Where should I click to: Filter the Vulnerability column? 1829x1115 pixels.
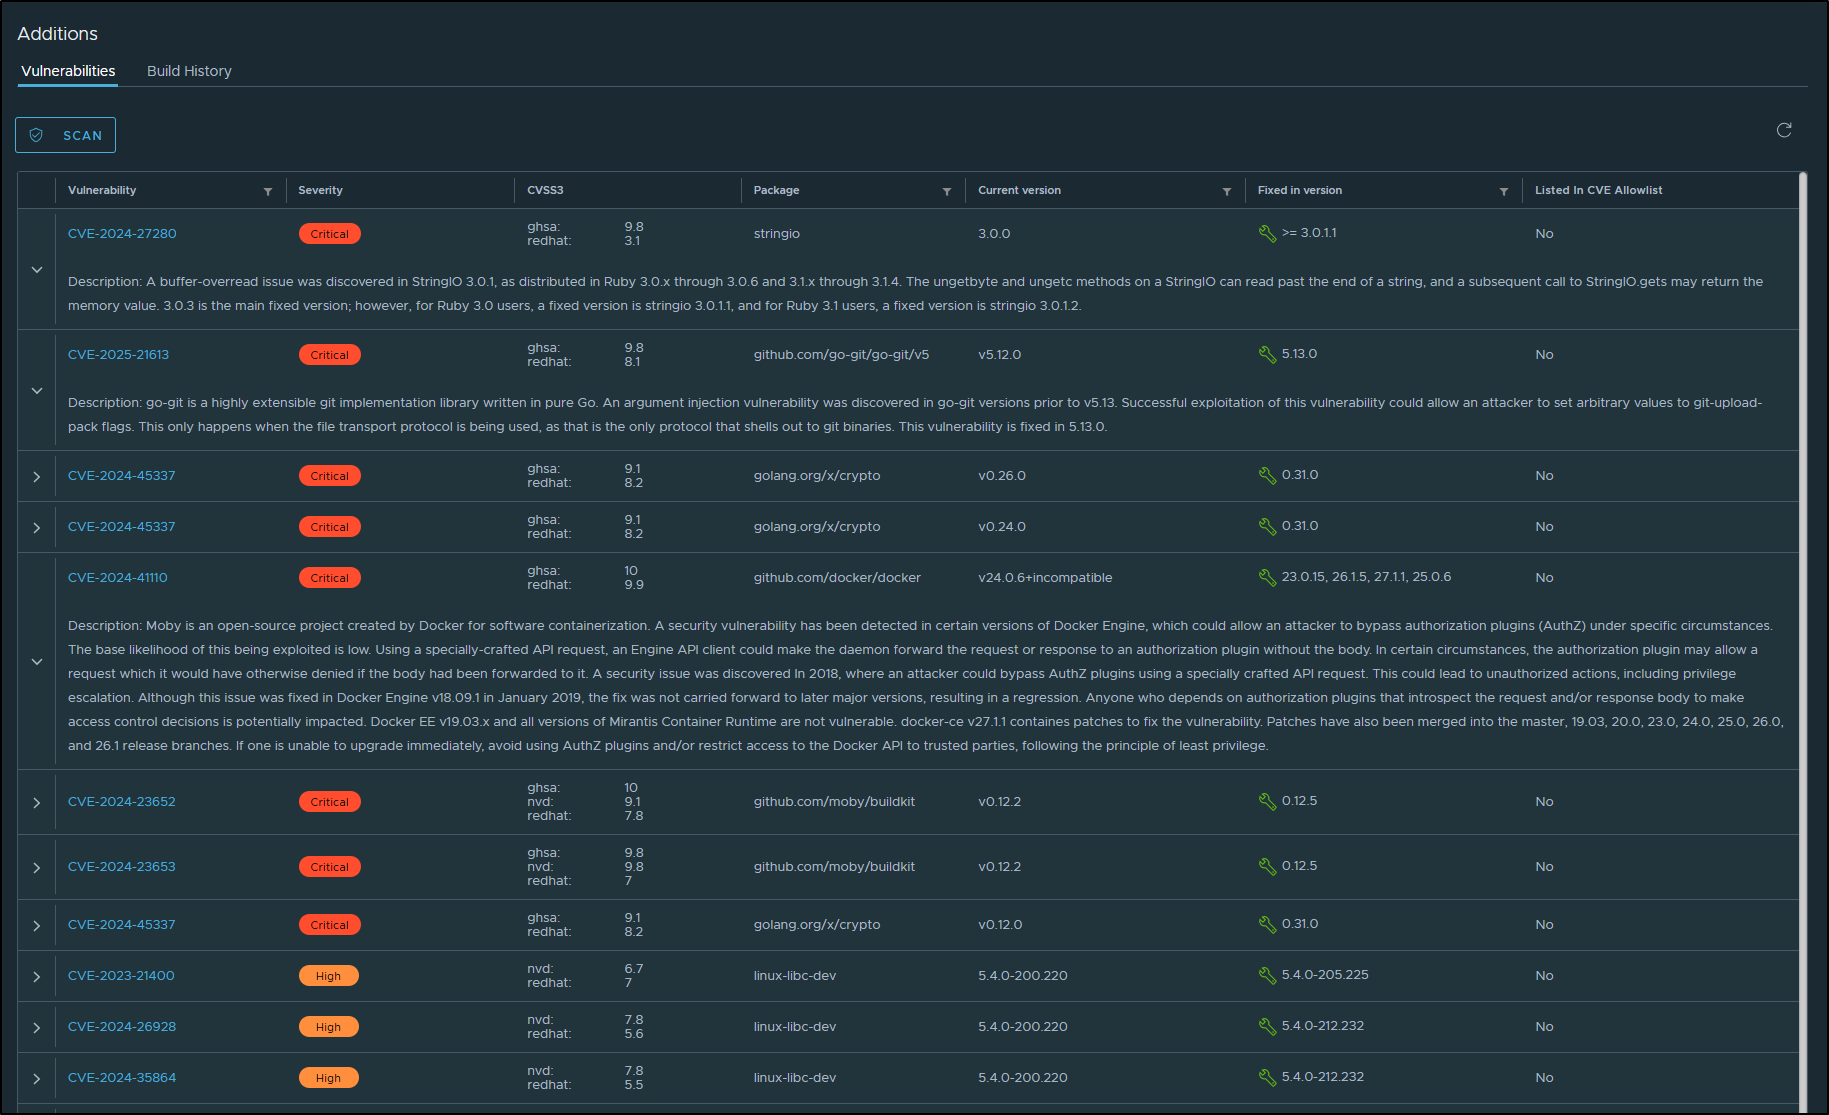268,191
